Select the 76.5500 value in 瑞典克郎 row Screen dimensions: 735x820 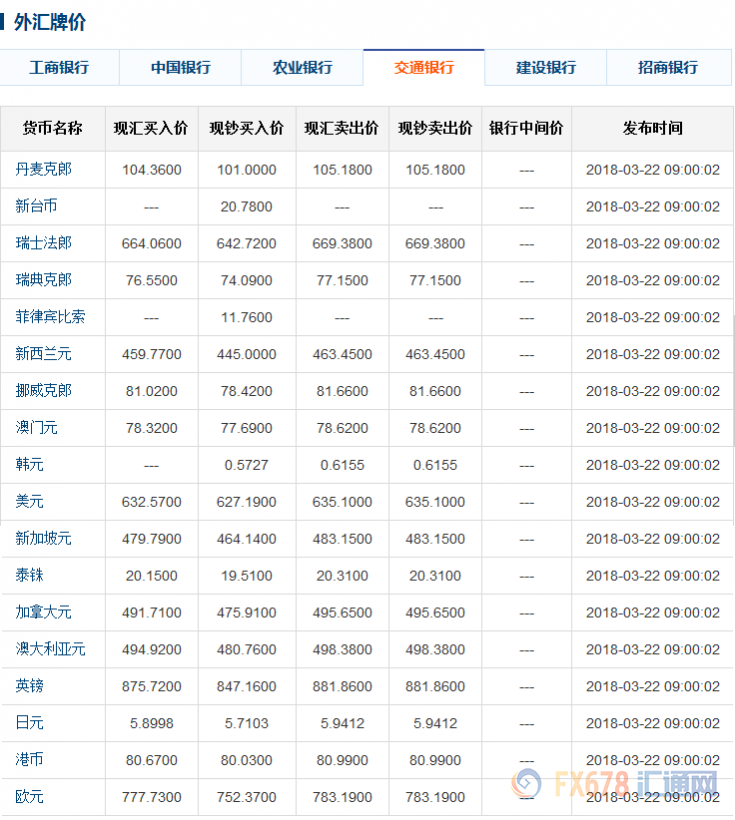(152, 280)
